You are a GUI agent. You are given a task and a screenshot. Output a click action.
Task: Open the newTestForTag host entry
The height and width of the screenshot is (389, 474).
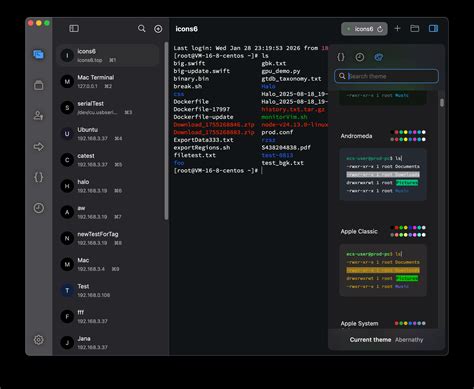[x=108, y=238]
